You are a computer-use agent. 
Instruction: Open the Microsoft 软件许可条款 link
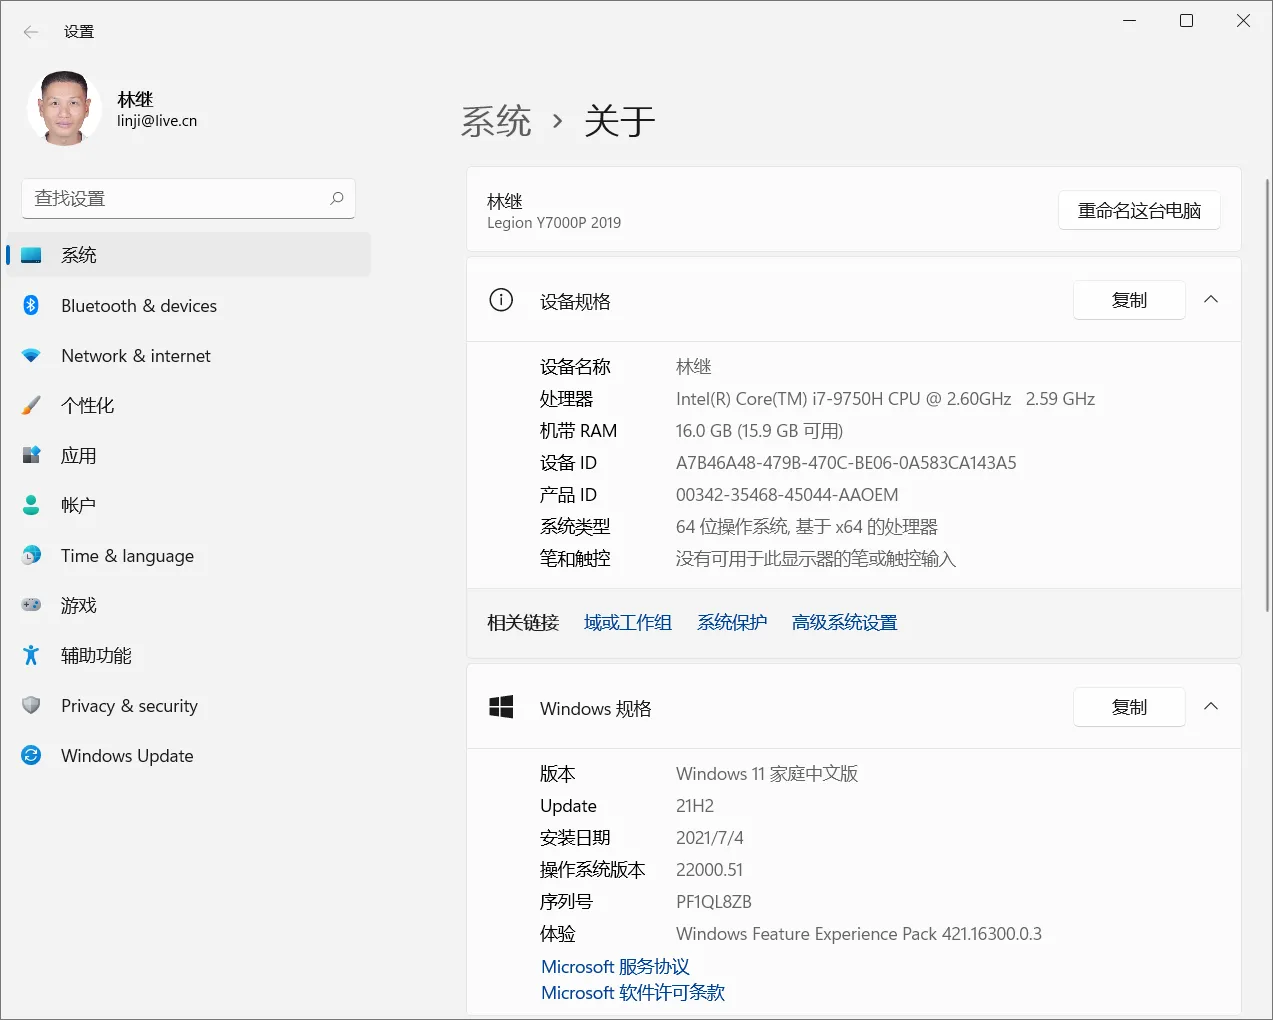[633, 993]
